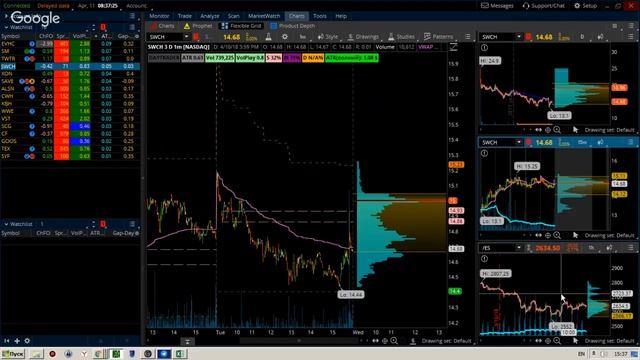This screenshot has width=640, height=360.
Task: Open the Studies menu in main chart
Action: (401, 37)
